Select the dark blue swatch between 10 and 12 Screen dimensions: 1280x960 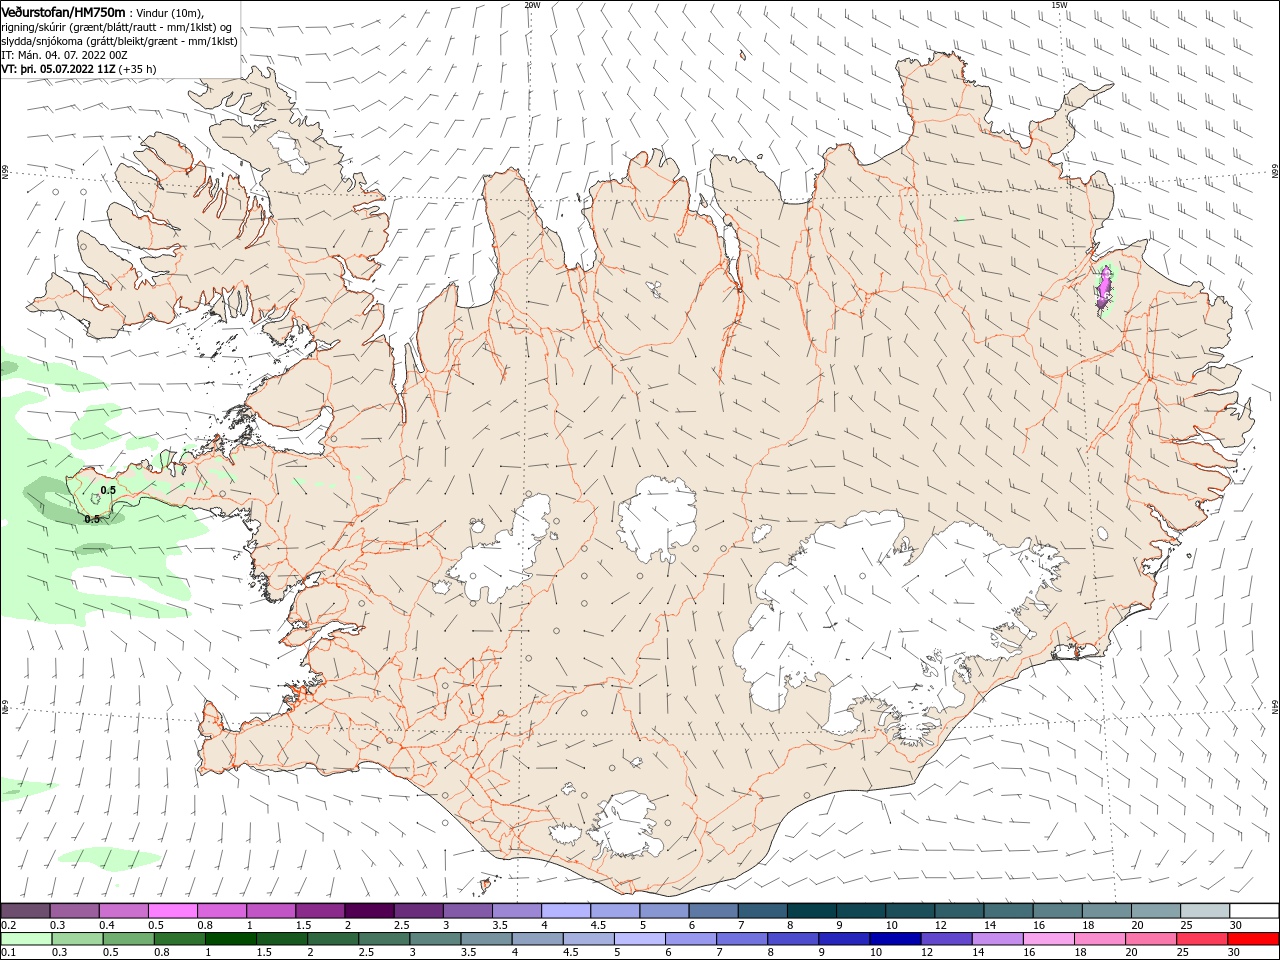coord(894,939)
